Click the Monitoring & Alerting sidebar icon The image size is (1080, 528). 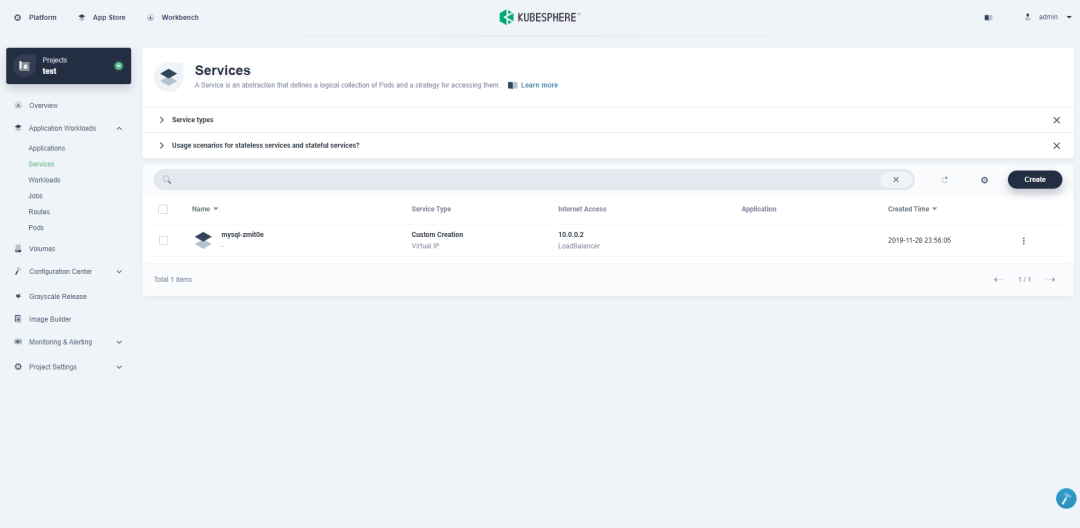[18, 341]
